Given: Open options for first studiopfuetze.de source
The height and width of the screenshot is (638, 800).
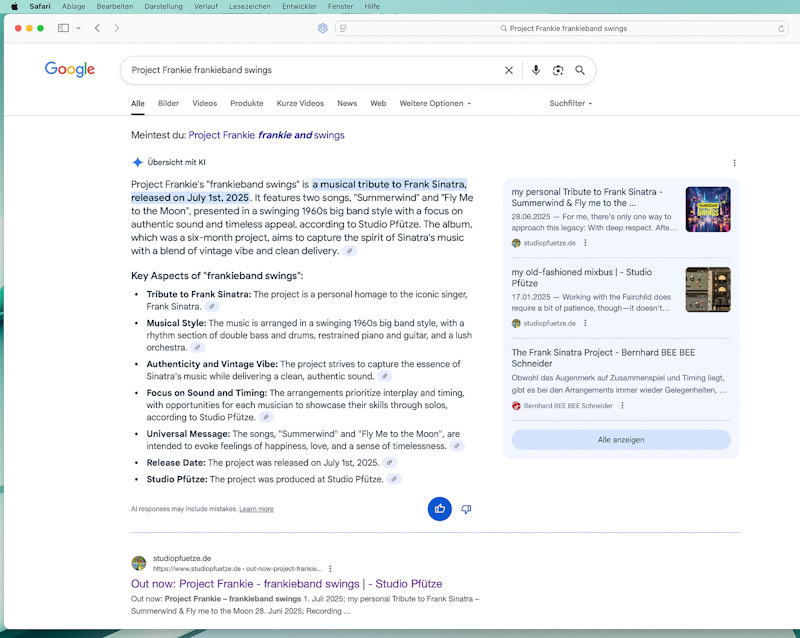Looking at the screenshot, I should [585, 243].
